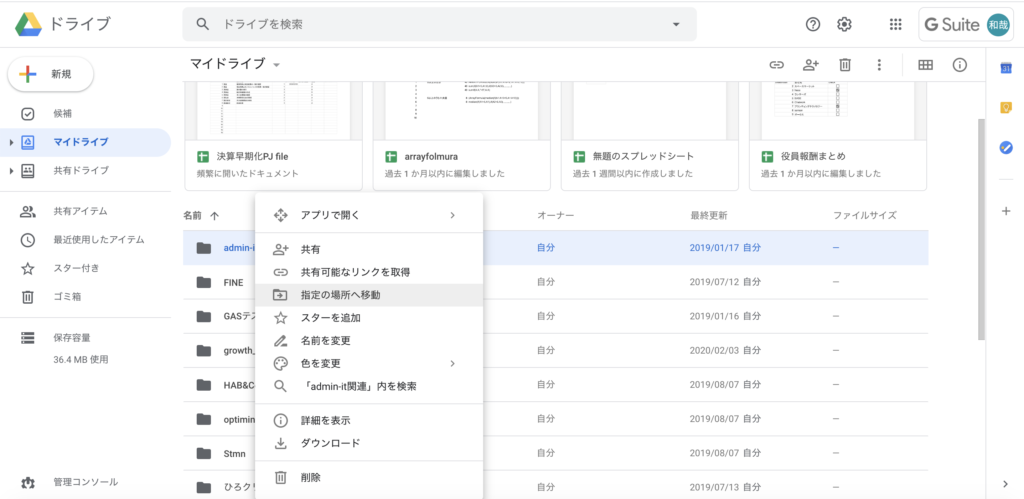Choose 指定の場所へ移動 menu item

pos(369,295)
